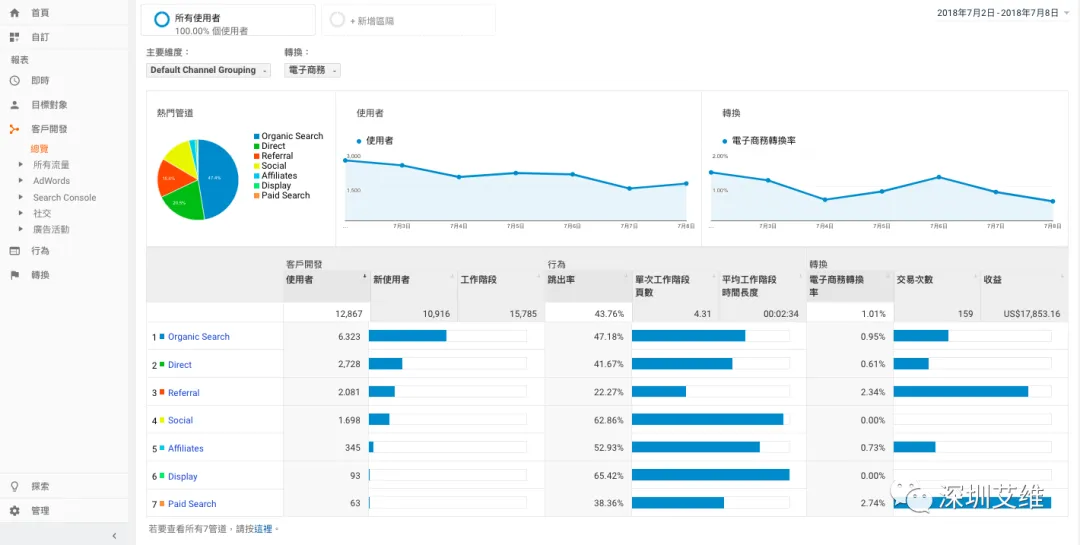Click the blue Organic Search pie slice

218,178
